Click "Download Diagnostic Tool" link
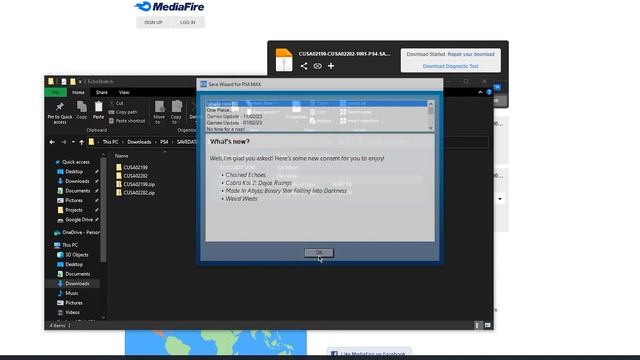The height and width of the screenshot is (360, 640). [451, 66]
